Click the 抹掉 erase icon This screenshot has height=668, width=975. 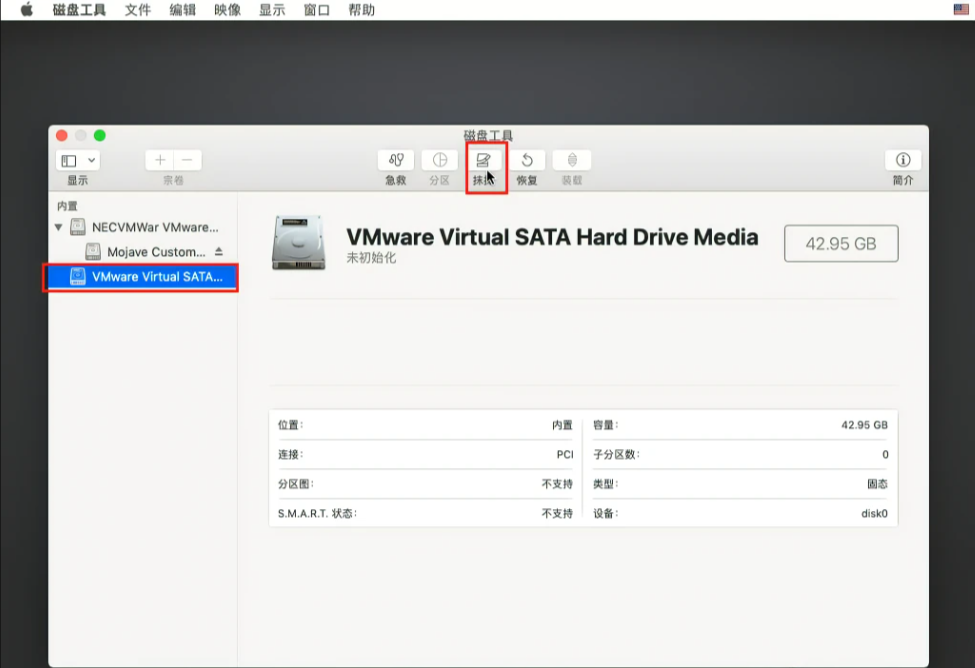point(483,160)
